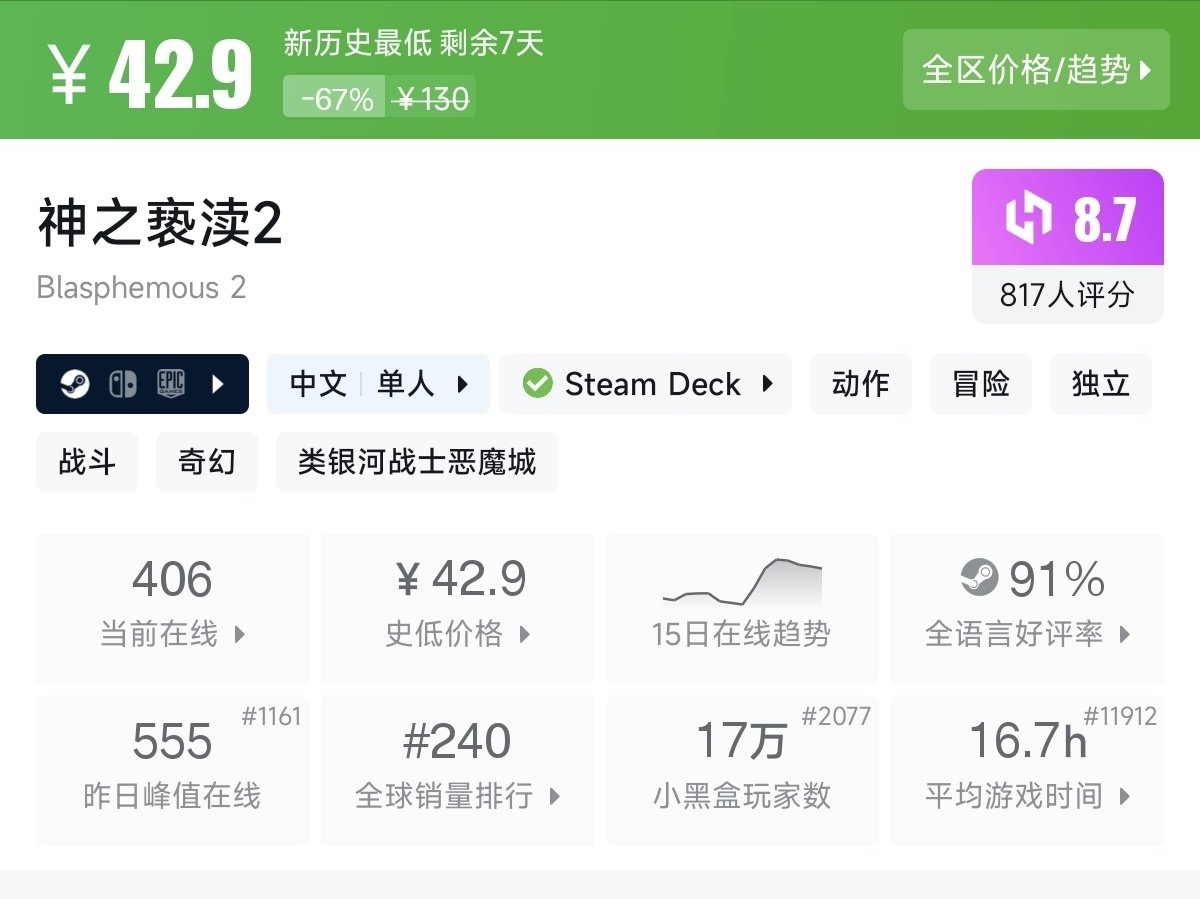Open the 冒险 adventure tag

pyautogui.click(x=980, y=384)
